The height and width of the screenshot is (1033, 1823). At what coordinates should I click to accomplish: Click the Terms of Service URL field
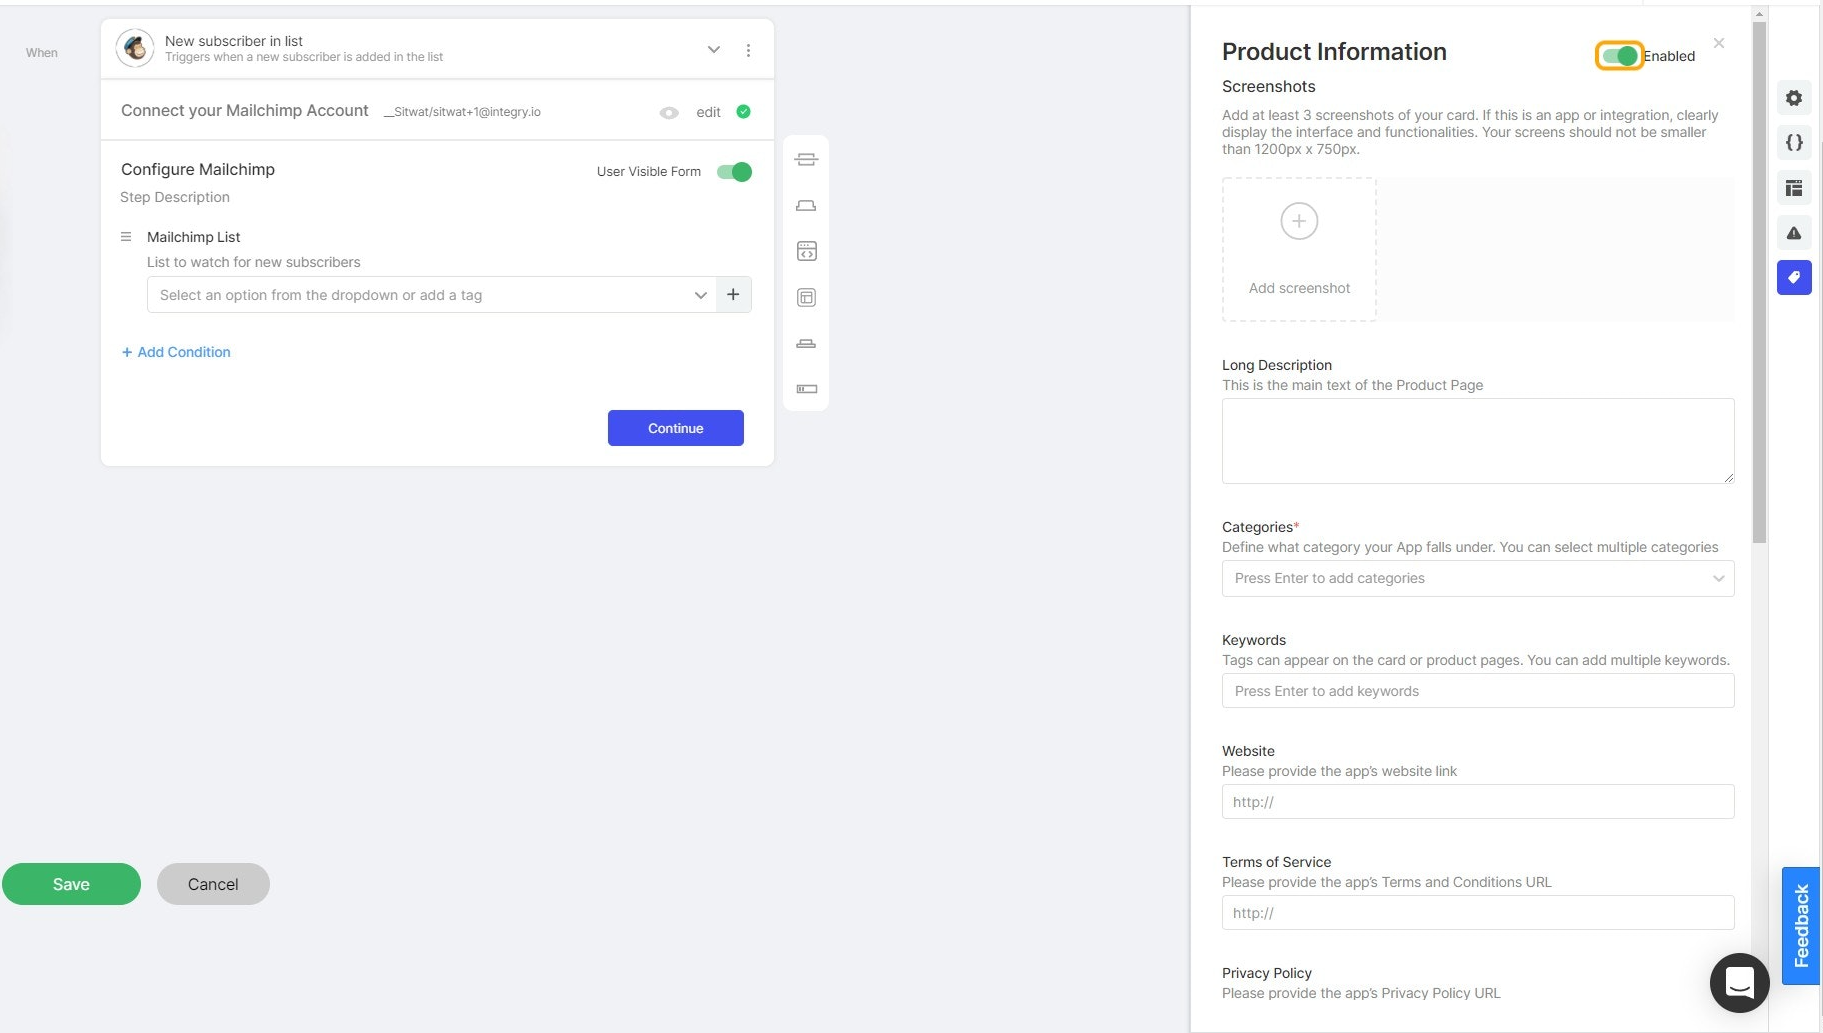coord(1478,913)
